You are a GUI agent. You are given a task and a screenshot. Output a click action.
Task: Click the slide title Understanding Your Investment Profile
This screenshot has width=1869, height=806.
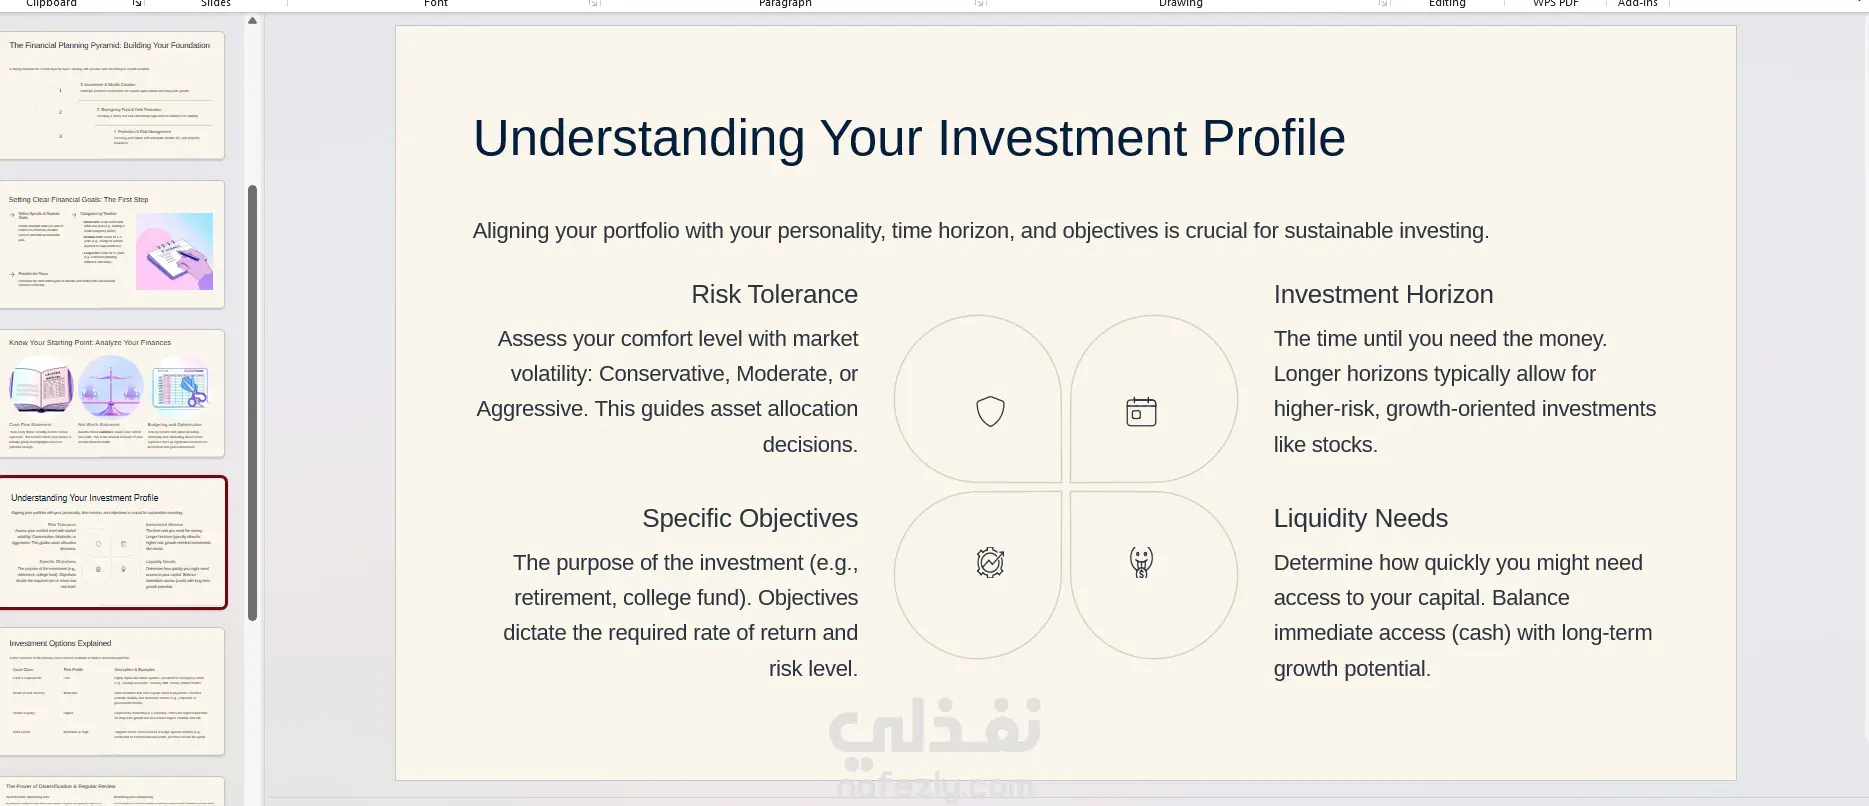pos(909,138)
